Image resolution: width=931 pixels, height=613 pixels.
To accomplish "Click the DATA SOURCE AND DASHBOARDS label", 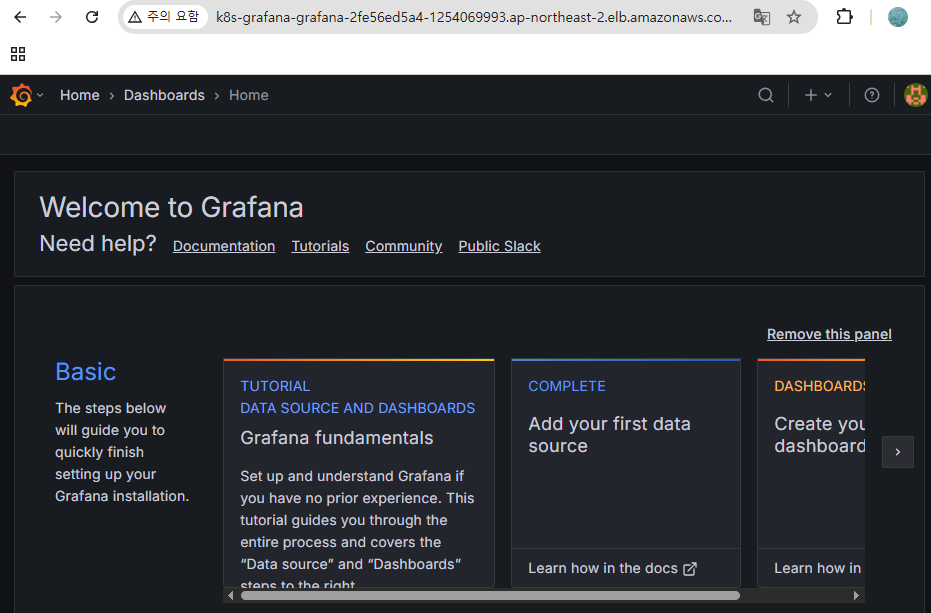I will [357, 408].
